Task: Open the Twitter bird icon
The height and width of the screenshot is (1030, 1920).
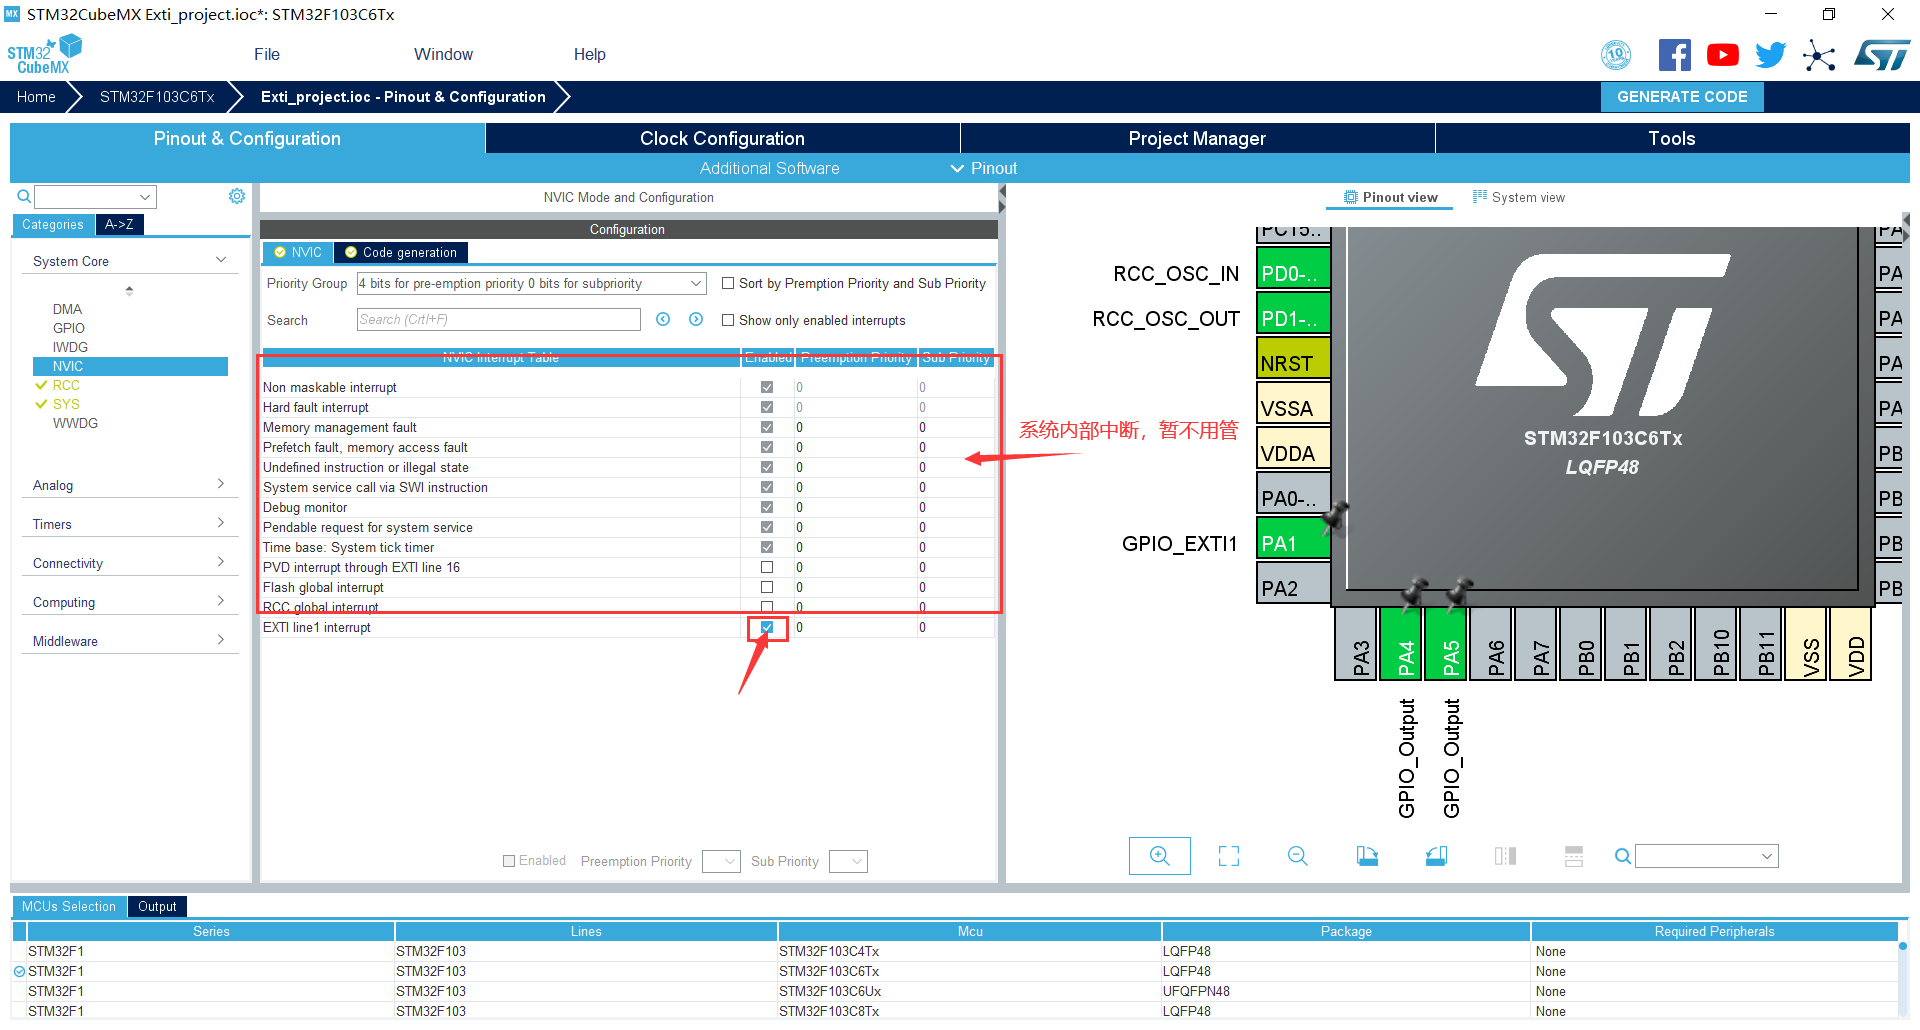Action: click(1770, 55)
